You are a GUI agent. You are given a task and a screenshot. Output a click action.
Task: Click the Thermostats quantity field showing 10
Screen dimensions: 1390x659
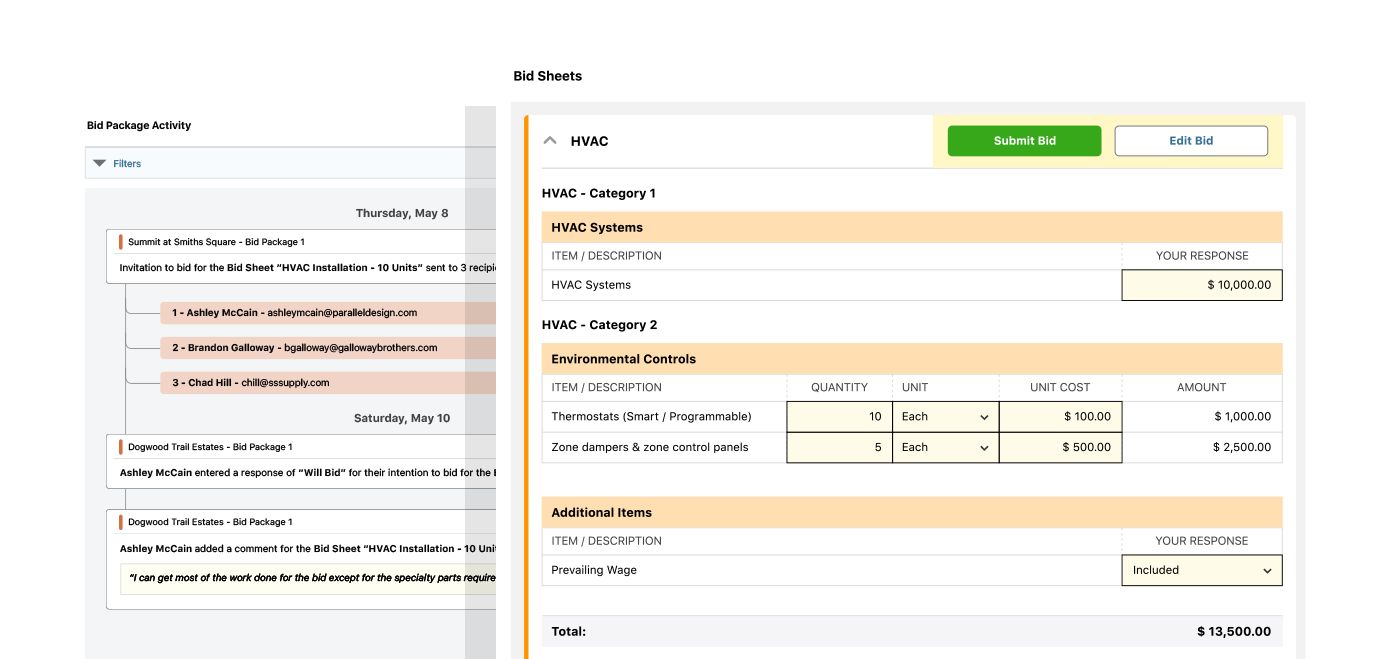coord(838,416)
